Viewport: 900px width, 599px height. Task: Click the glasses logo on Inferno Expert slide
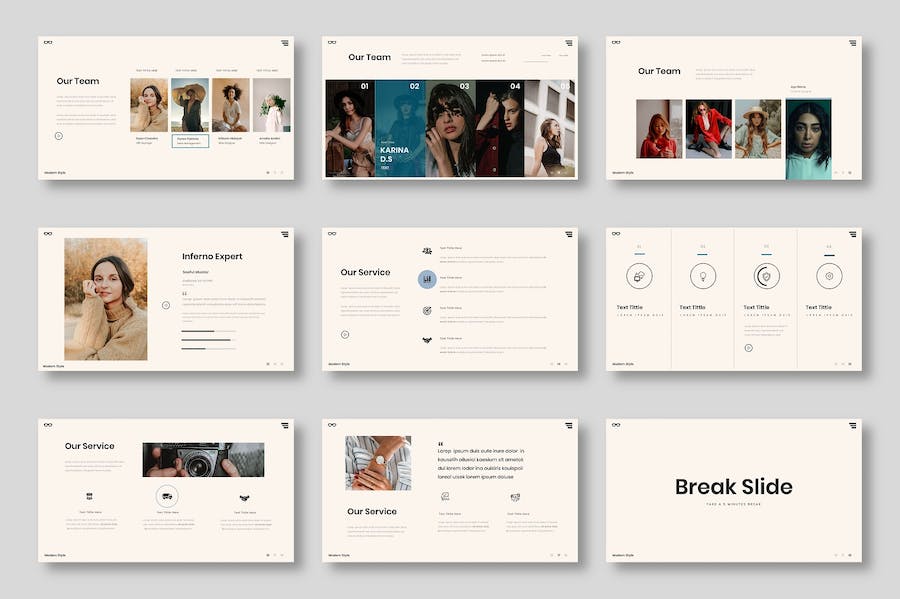tap(48, 234)
